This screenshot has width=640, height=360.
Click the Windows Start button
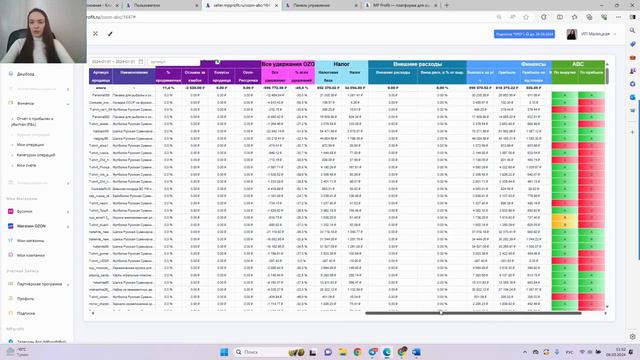point(224,352)
